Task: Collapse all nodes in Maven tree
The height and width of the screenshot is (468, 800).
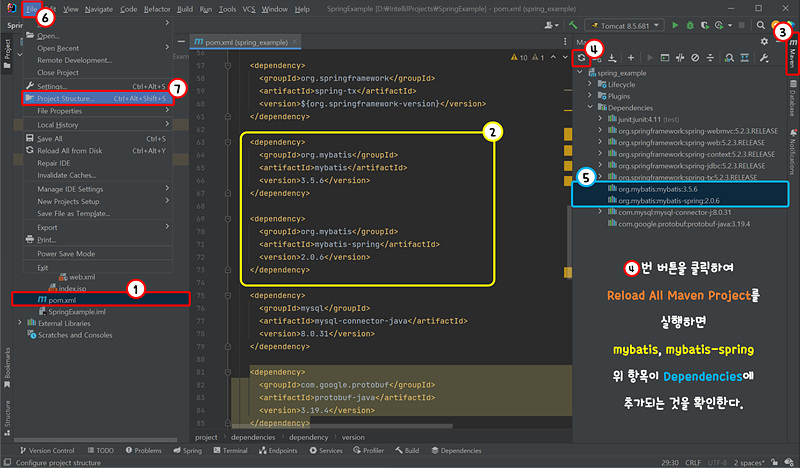Action: (710, 58)
